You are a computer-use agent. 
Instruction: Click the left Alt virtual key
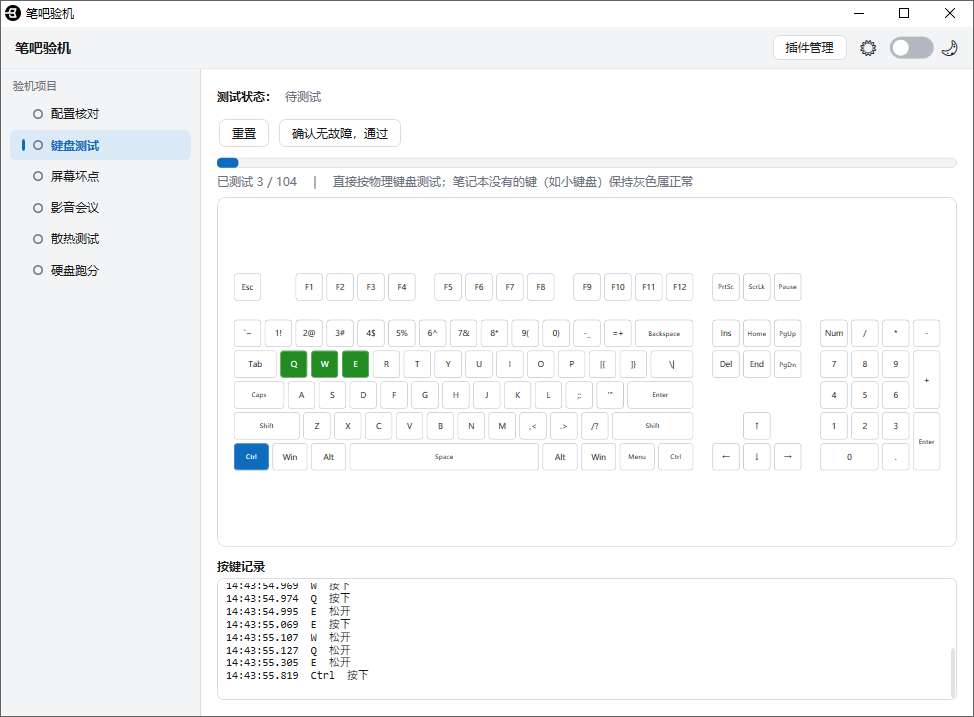point(329,457)
